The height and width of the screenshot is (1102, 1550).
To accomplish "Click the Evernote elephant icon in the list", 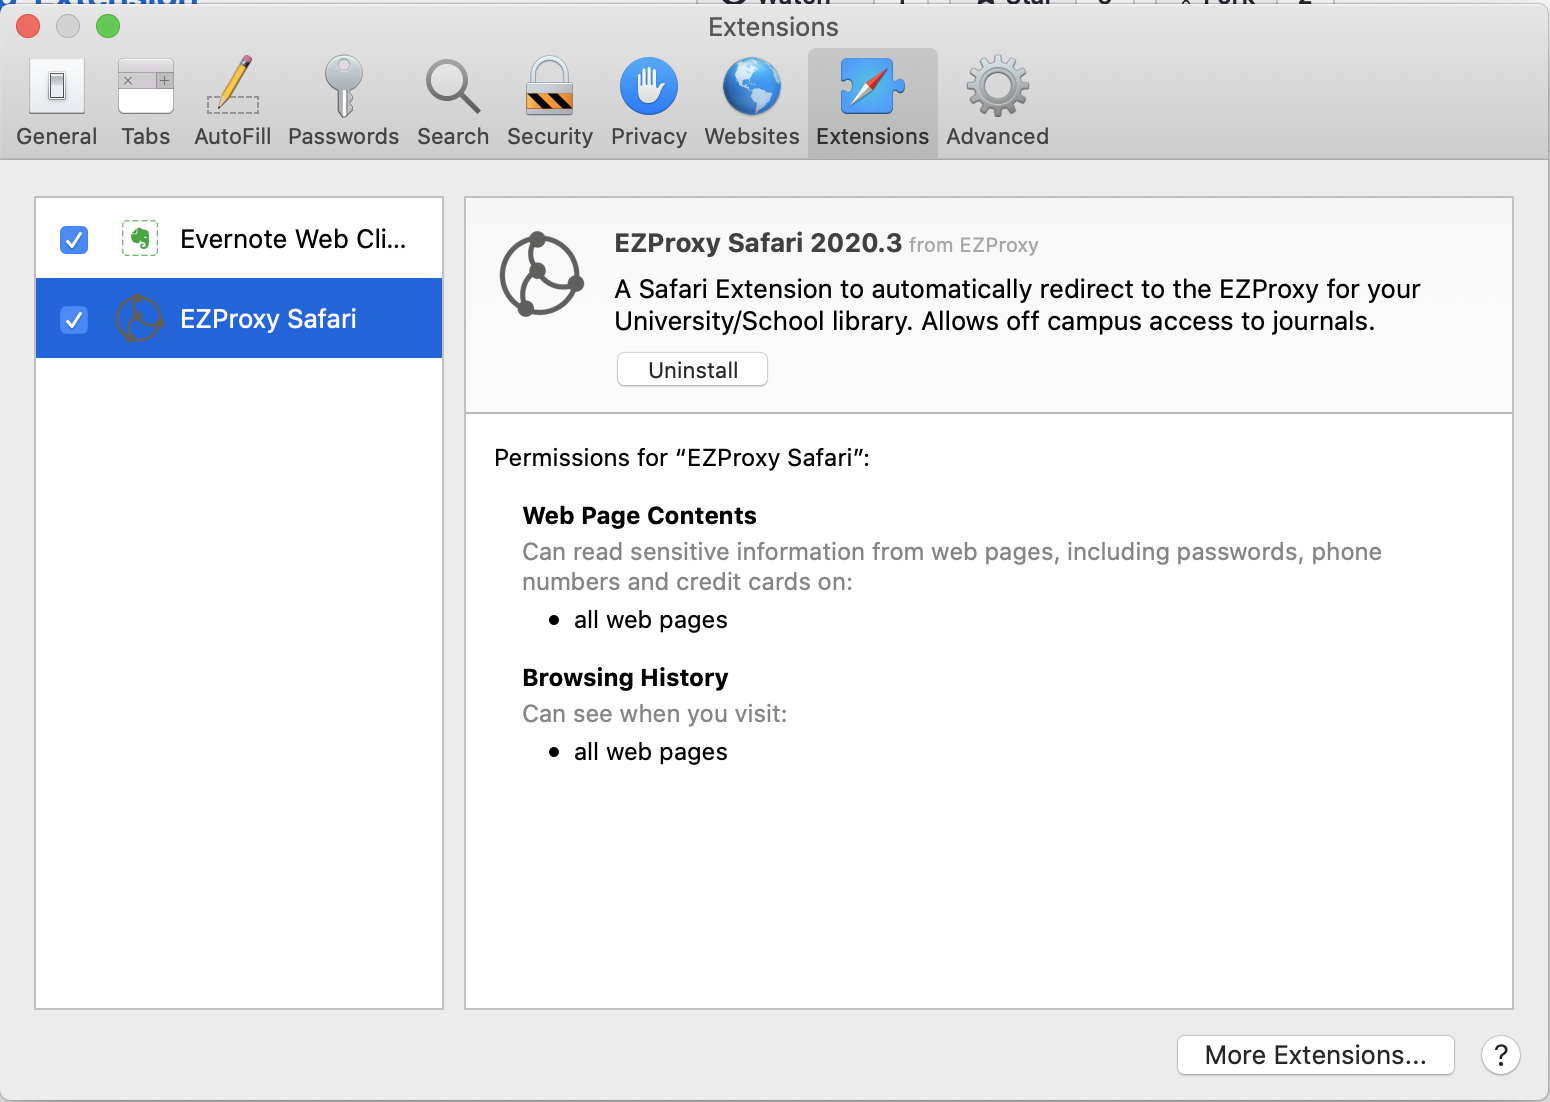I will (x=140, y=239).
